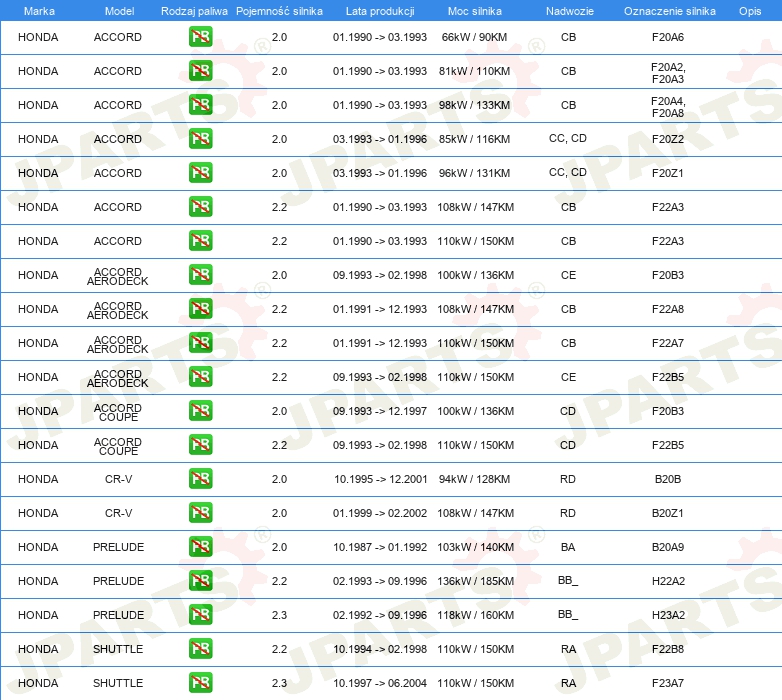Viewport: 782px width, 700px height.
Task: Click fuel icon in ACCORD COUPE F22B5 row
Action: 200,445
